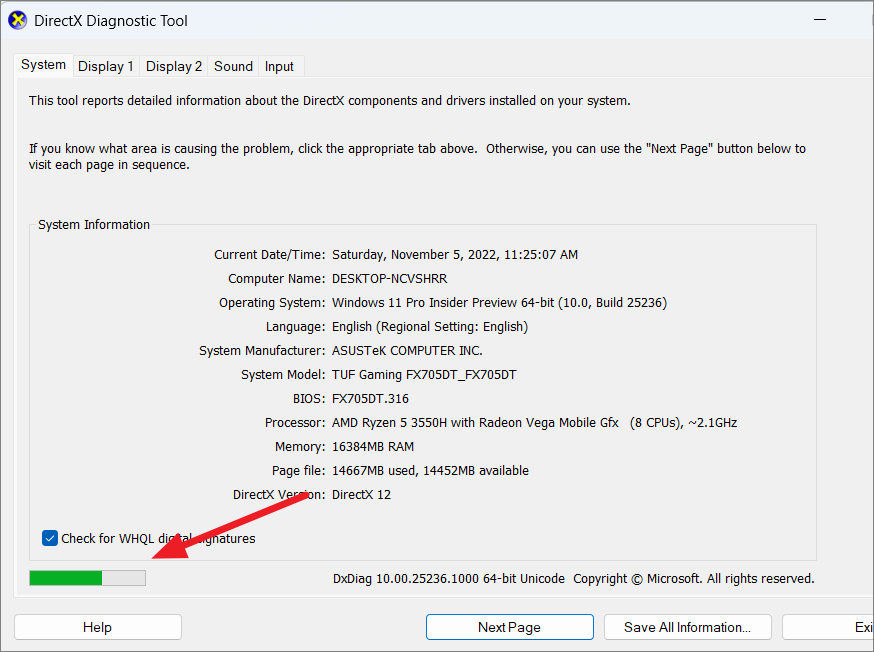Click the System Manufacturer: field label
Screen dimensions: 874x652
click(x=262, y=351)
